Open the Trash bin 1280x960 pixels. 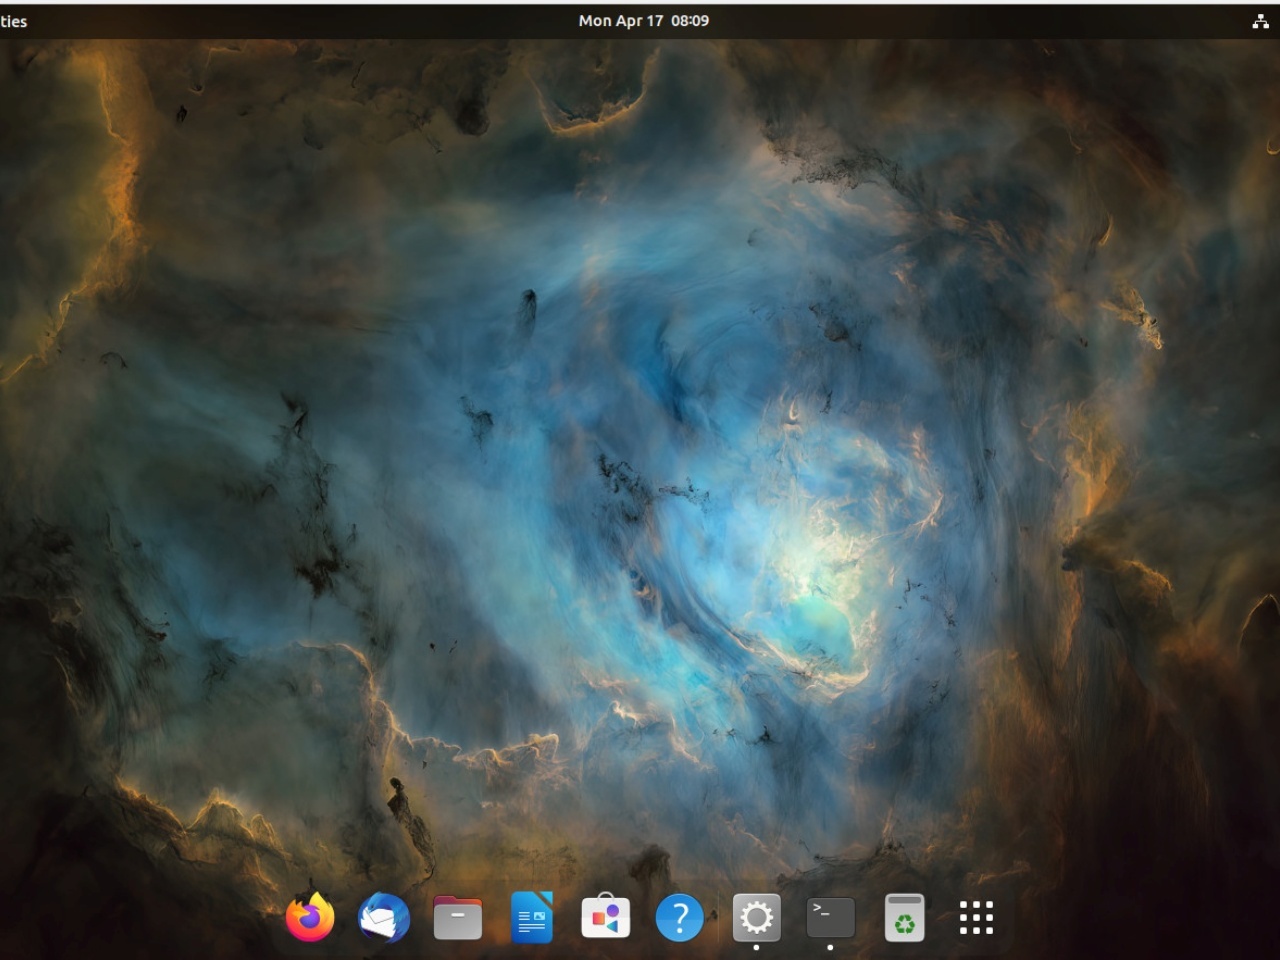[x=904, y=917]
